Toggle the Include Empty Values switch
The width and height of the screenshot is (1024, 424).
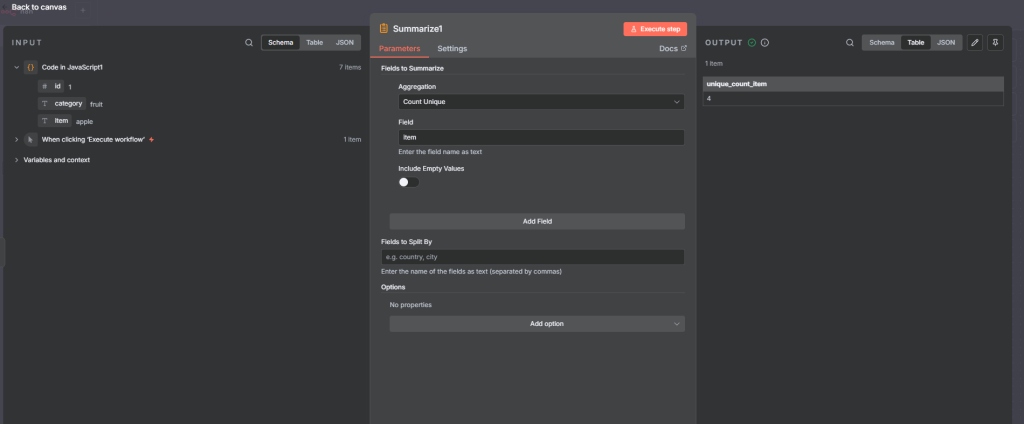[x=408, y=181]
